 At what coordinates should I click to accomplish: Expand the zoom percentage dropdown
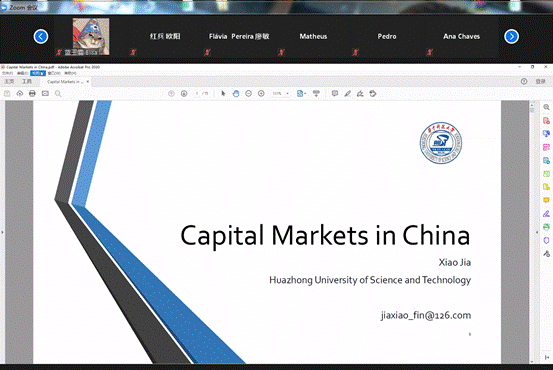(x=287, y=93)
